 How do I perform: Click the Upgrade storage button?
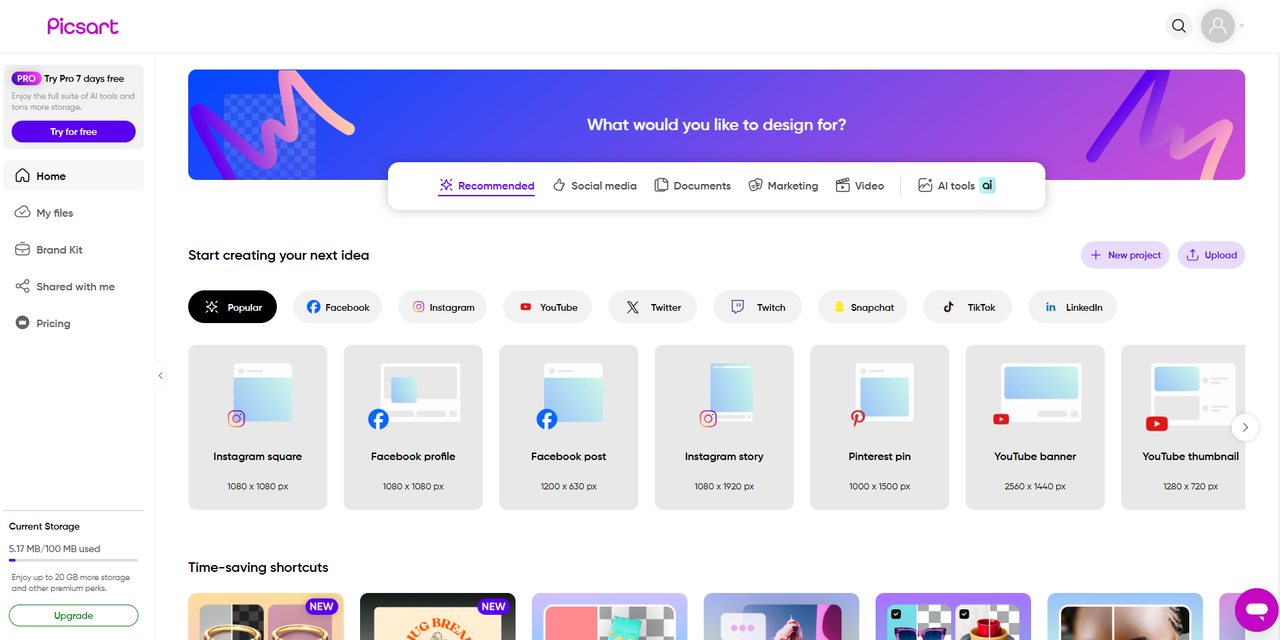[x=74, y=616]
